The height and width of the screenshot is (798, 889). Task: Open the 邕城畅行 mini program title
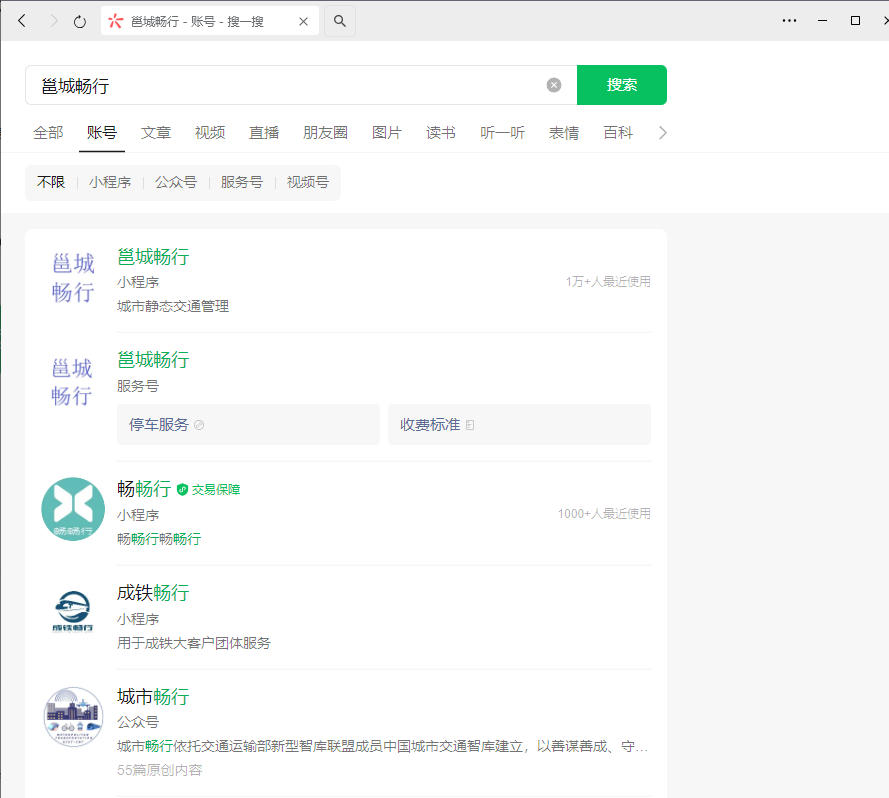153,257
